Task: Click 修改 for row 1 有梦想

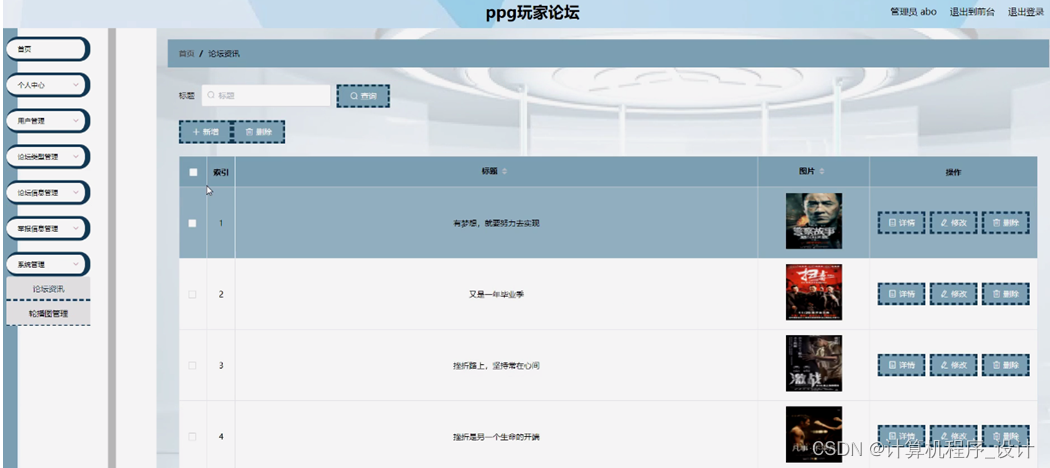Action: pos(954,223)
